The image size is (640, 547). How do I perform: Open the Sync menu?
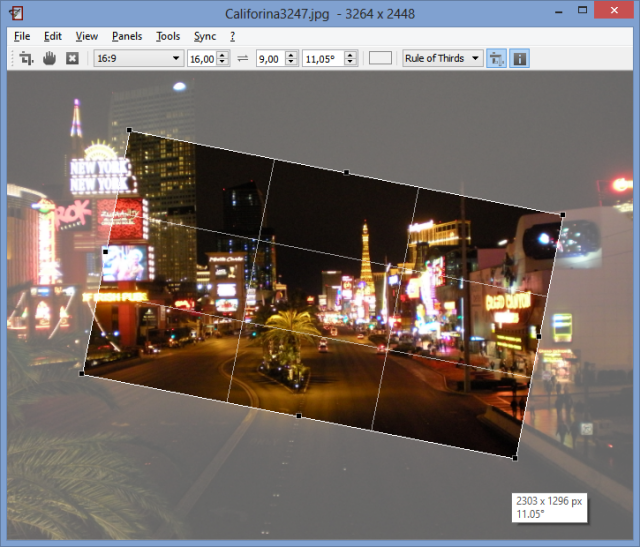coord(205,36)
